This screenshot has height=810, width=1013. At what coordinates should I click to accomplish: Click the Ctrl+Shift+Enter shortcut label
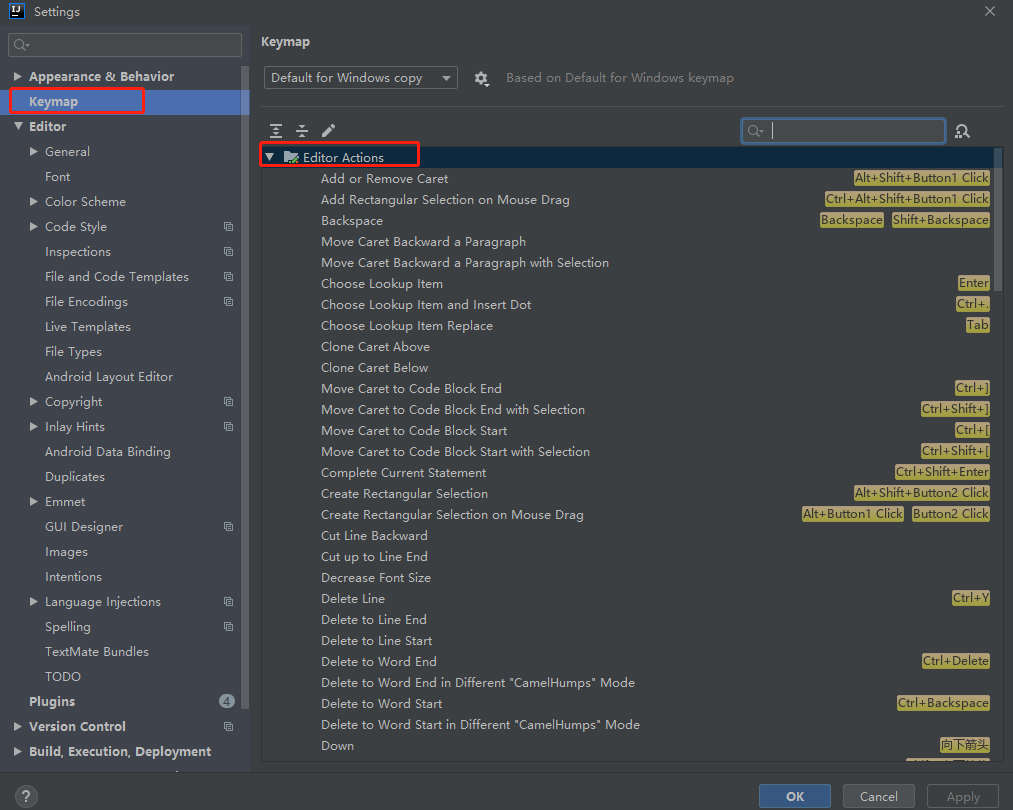[x=942, y=472]
